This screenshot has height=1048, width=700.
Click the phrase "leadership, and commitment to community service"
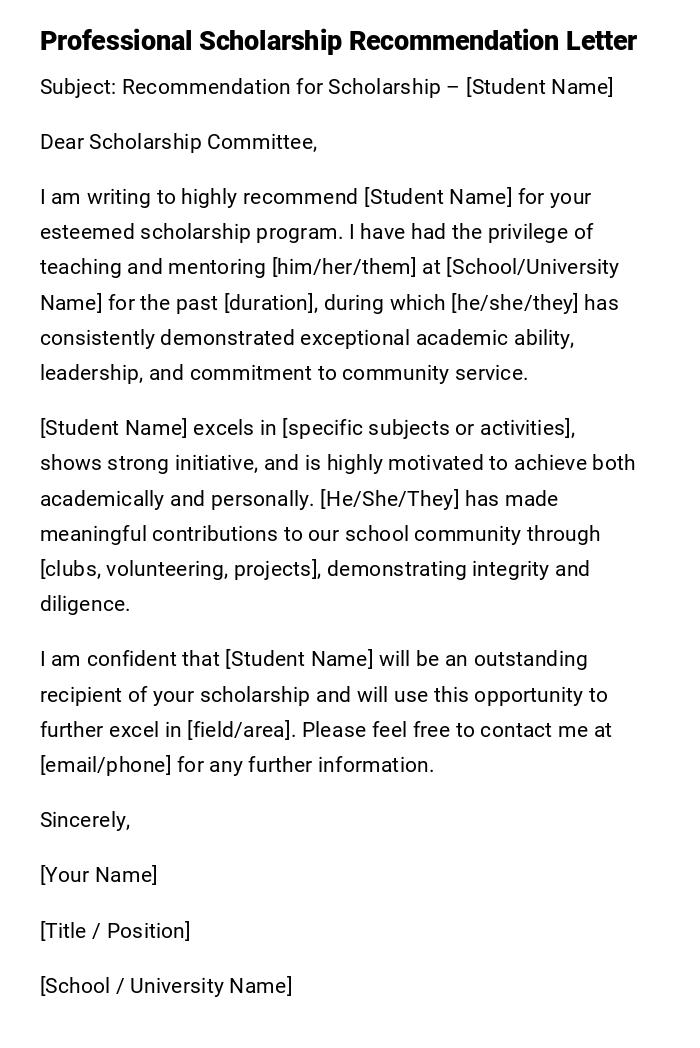[283, 373]
